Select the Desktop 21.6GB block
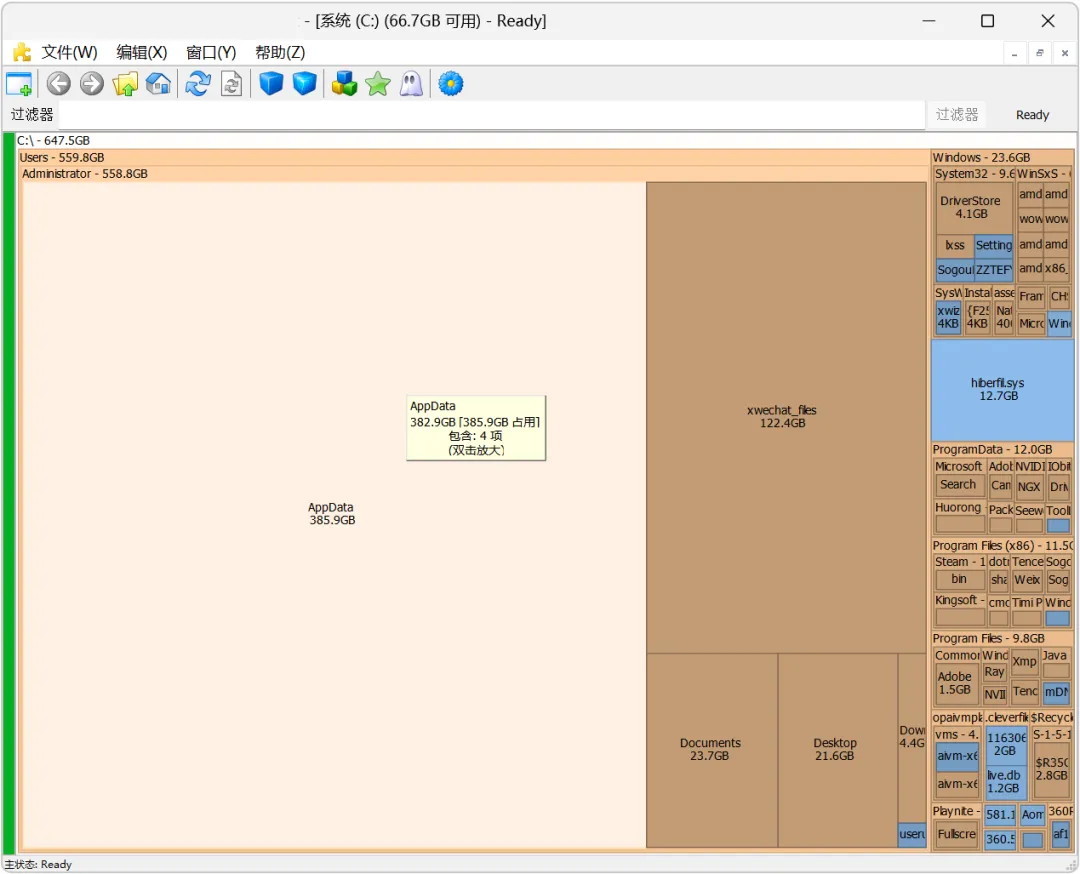The height and width of the screenshot is (874, 1080). [x=838, y=750]
